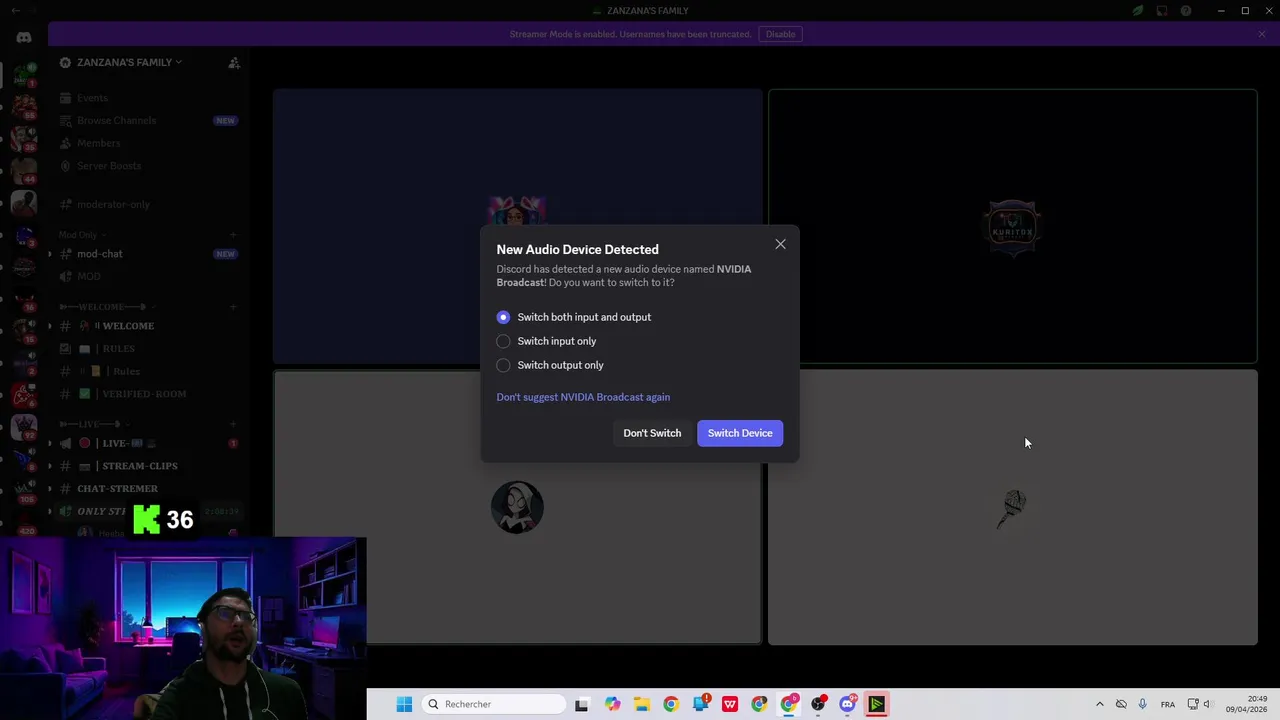Open the Events entry
This screenshot has height=720, width=1280.
[148, 98]
